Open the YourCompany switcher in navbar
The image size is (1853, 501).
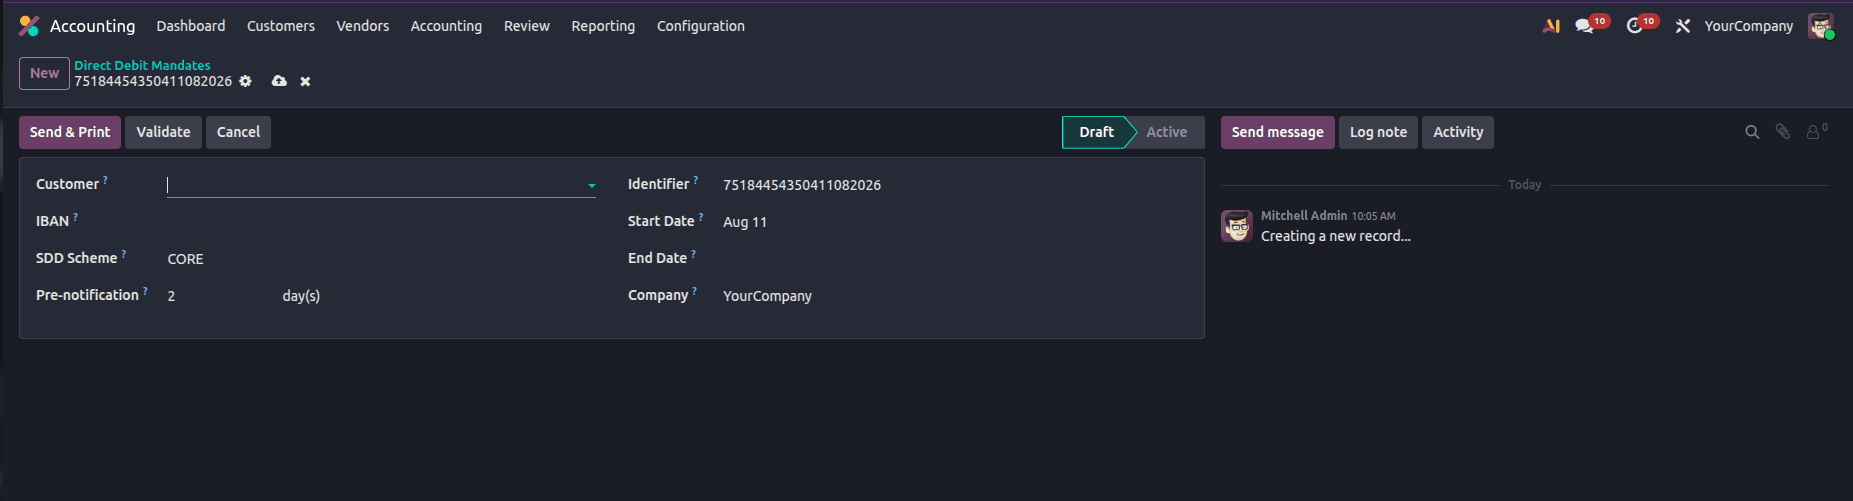(x=1749, y=26)
